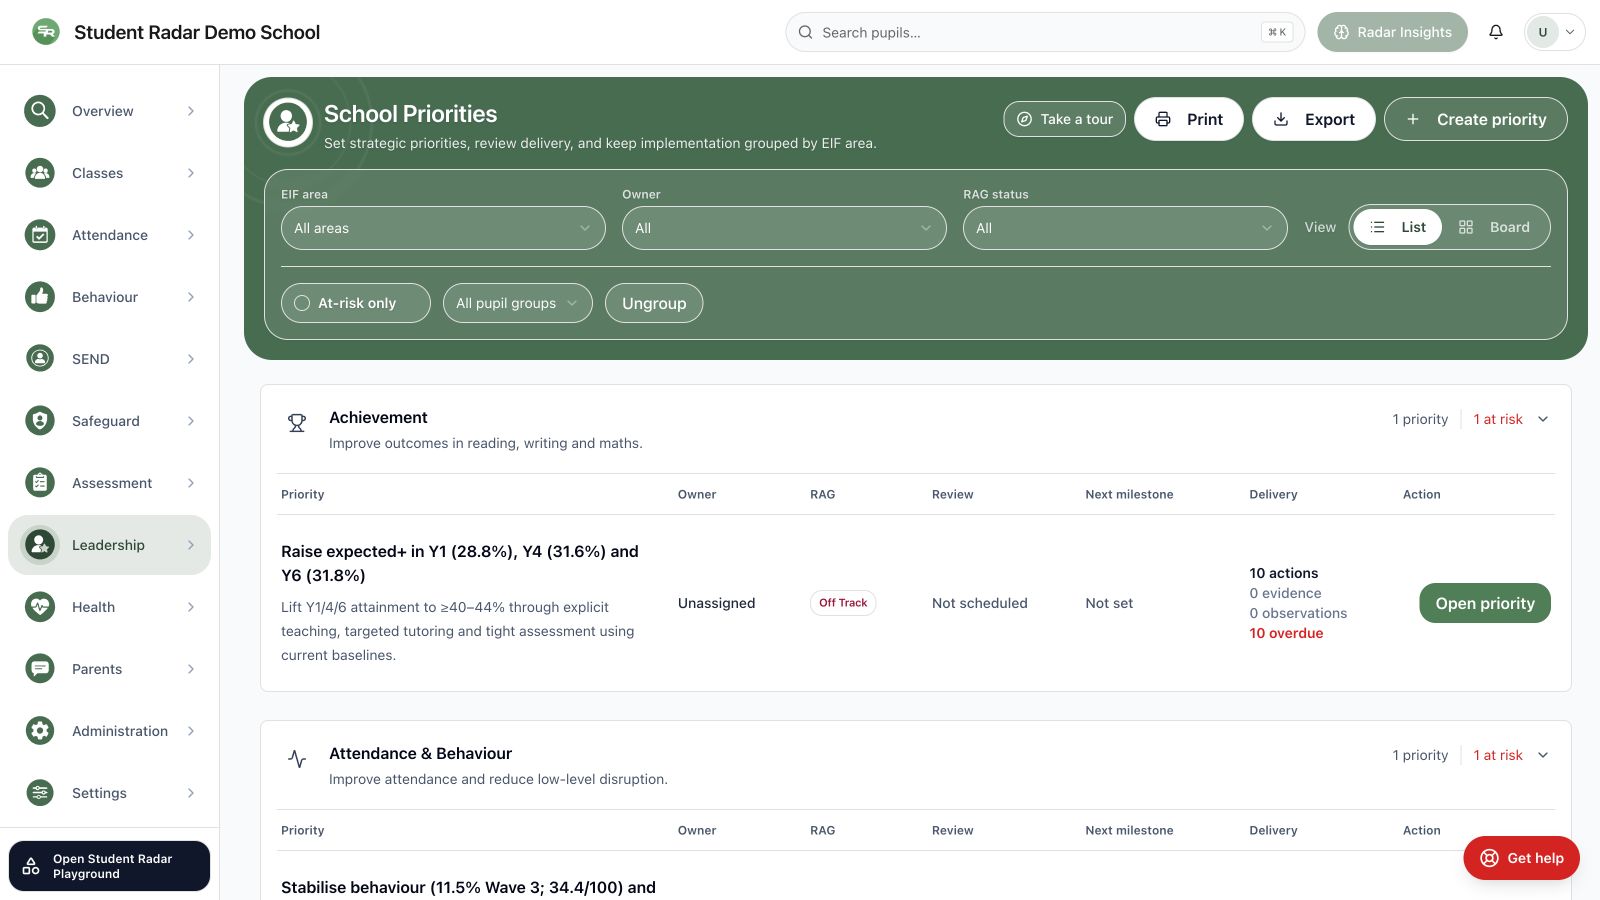Viewport: 1600px width, 900px height.
Task: Open the Assessment clipboard icon
Action: 40,483
